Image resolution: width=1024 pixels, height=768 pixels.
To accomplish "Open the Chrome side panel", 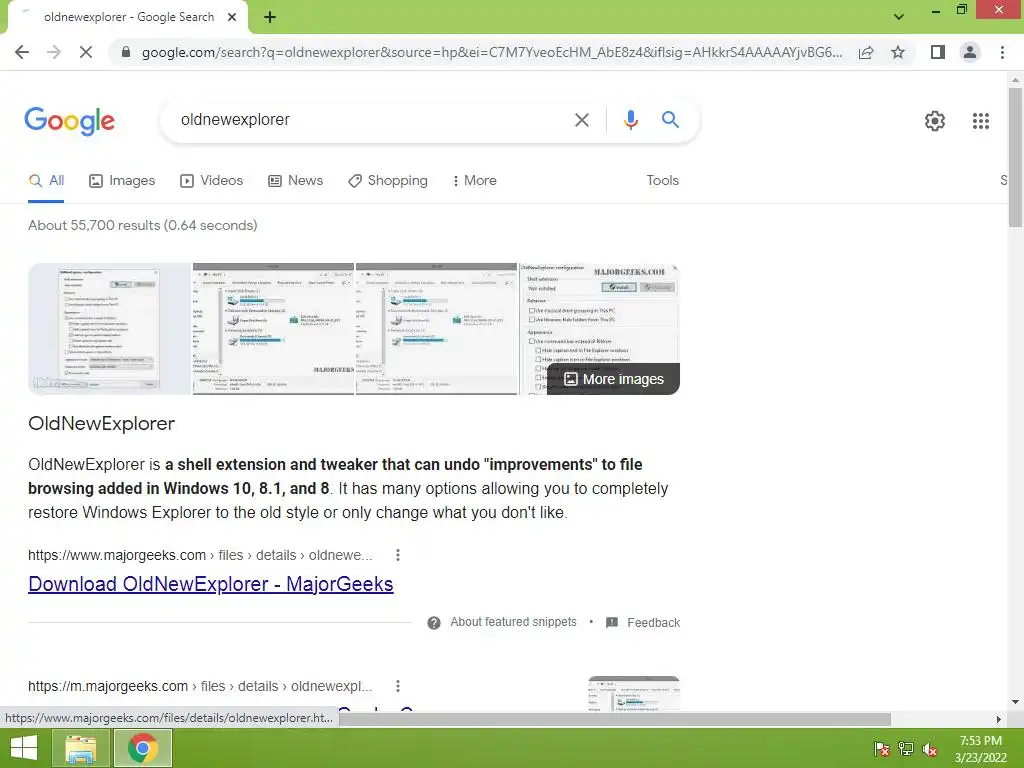I will click(x=938, y=52).
